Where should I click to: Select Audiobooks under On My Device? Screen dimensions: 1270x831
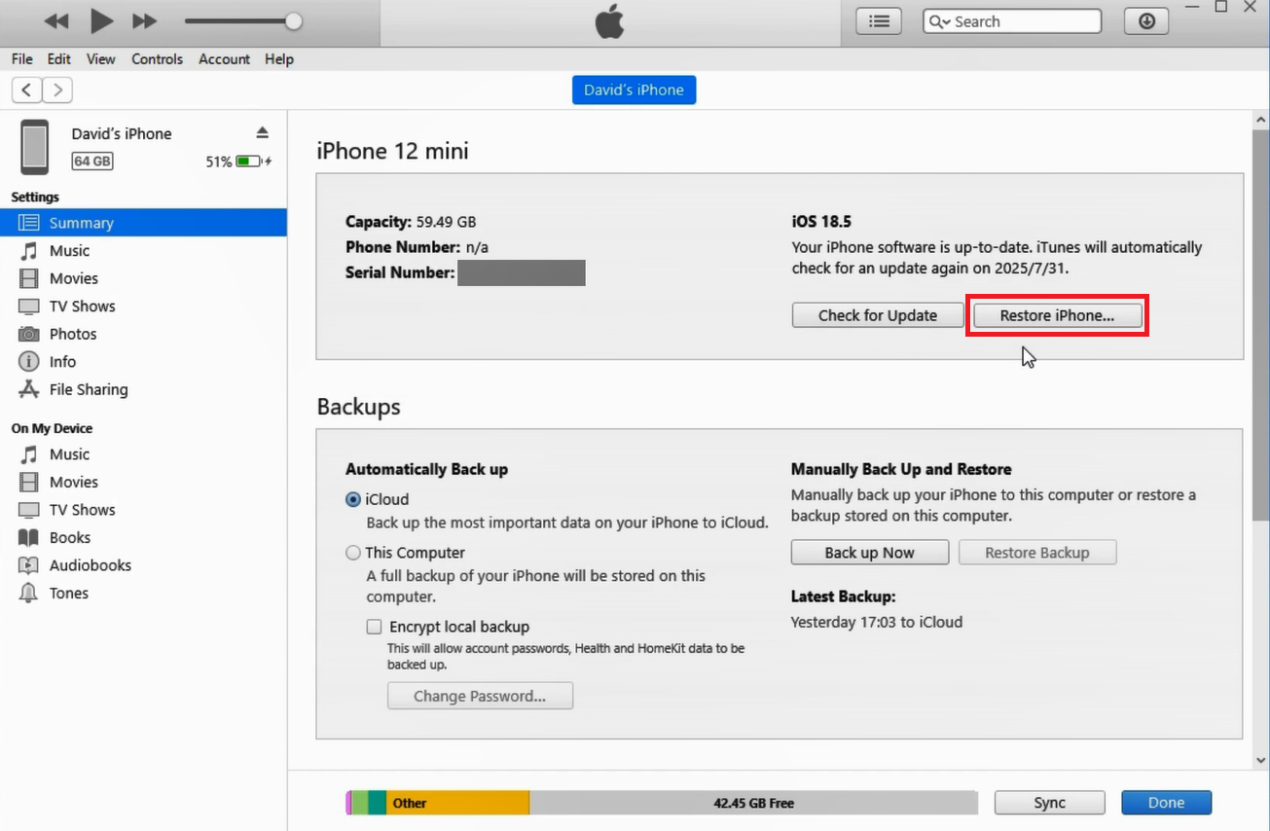(x=91, y=565)
